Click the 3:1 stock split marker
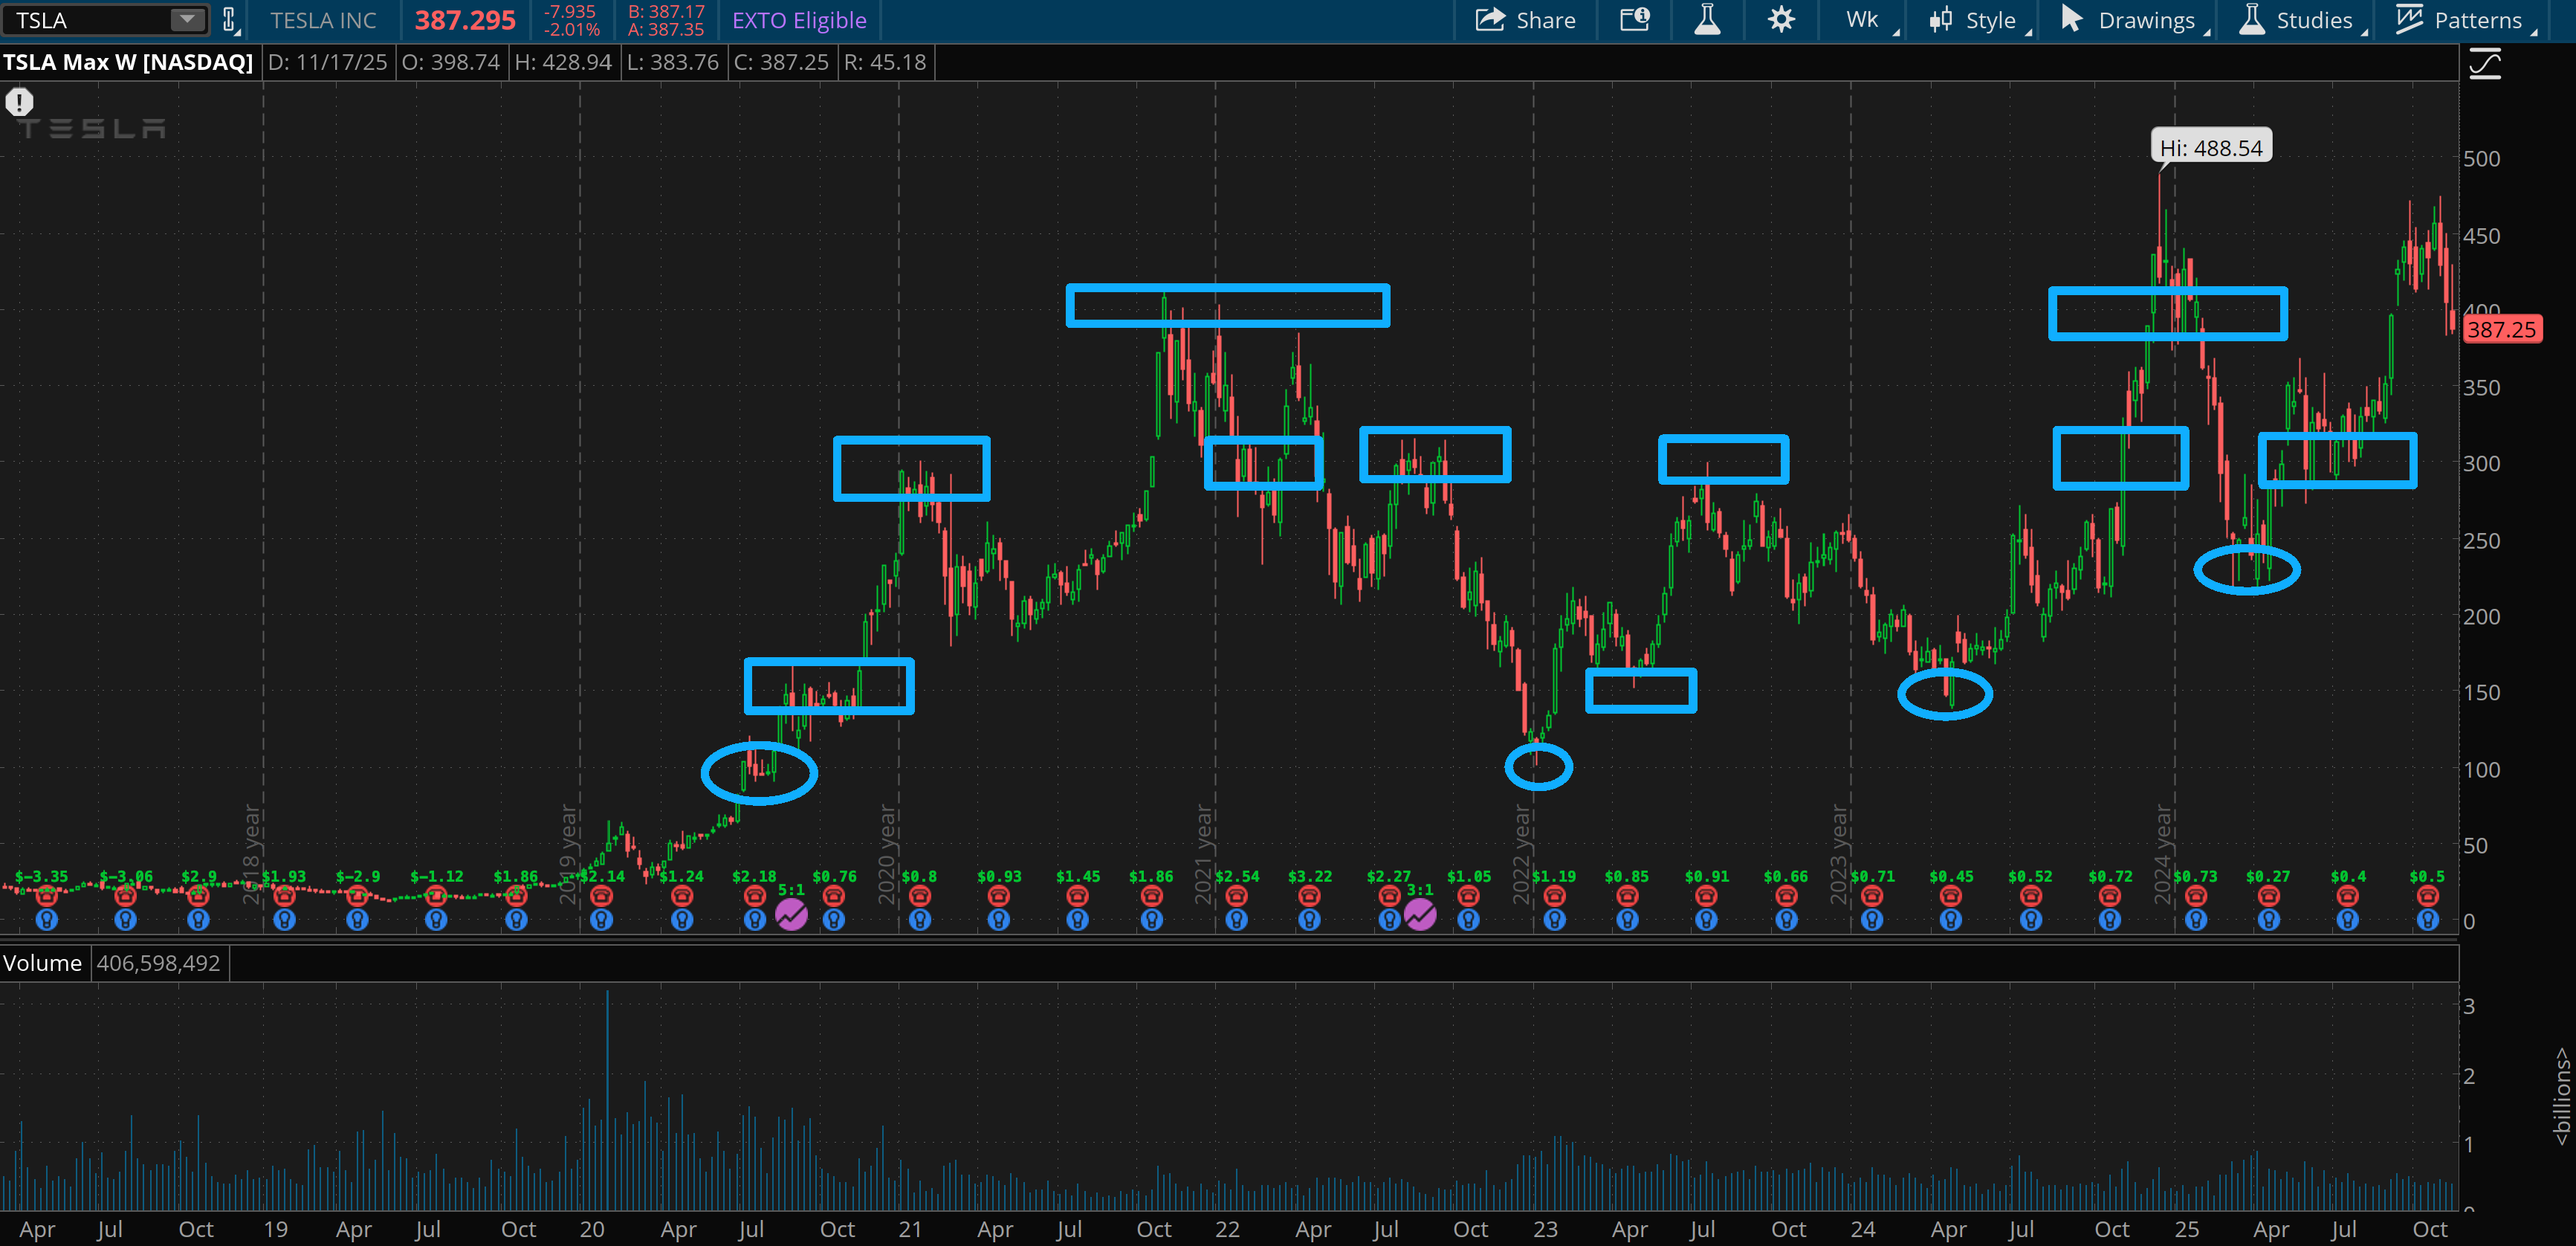 1419,914
